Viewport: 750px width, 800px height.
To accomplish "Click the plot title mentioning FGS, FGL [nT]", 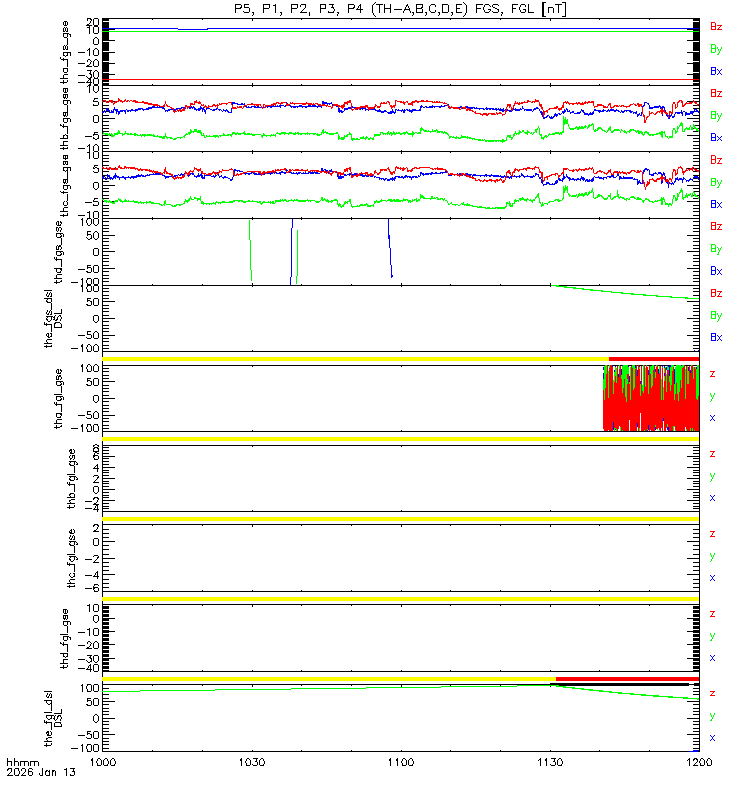I will [x=400, y=9].
